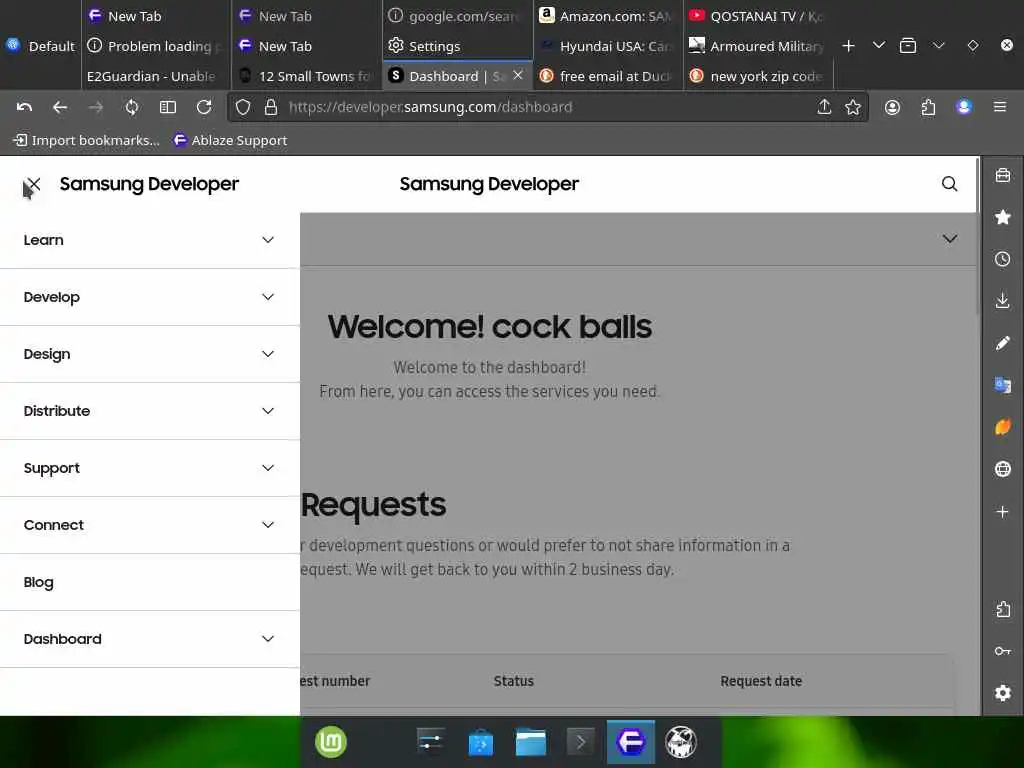Switch to the 12 Small Towns tab
1024x768 pixels.
[x=306, y=76]
